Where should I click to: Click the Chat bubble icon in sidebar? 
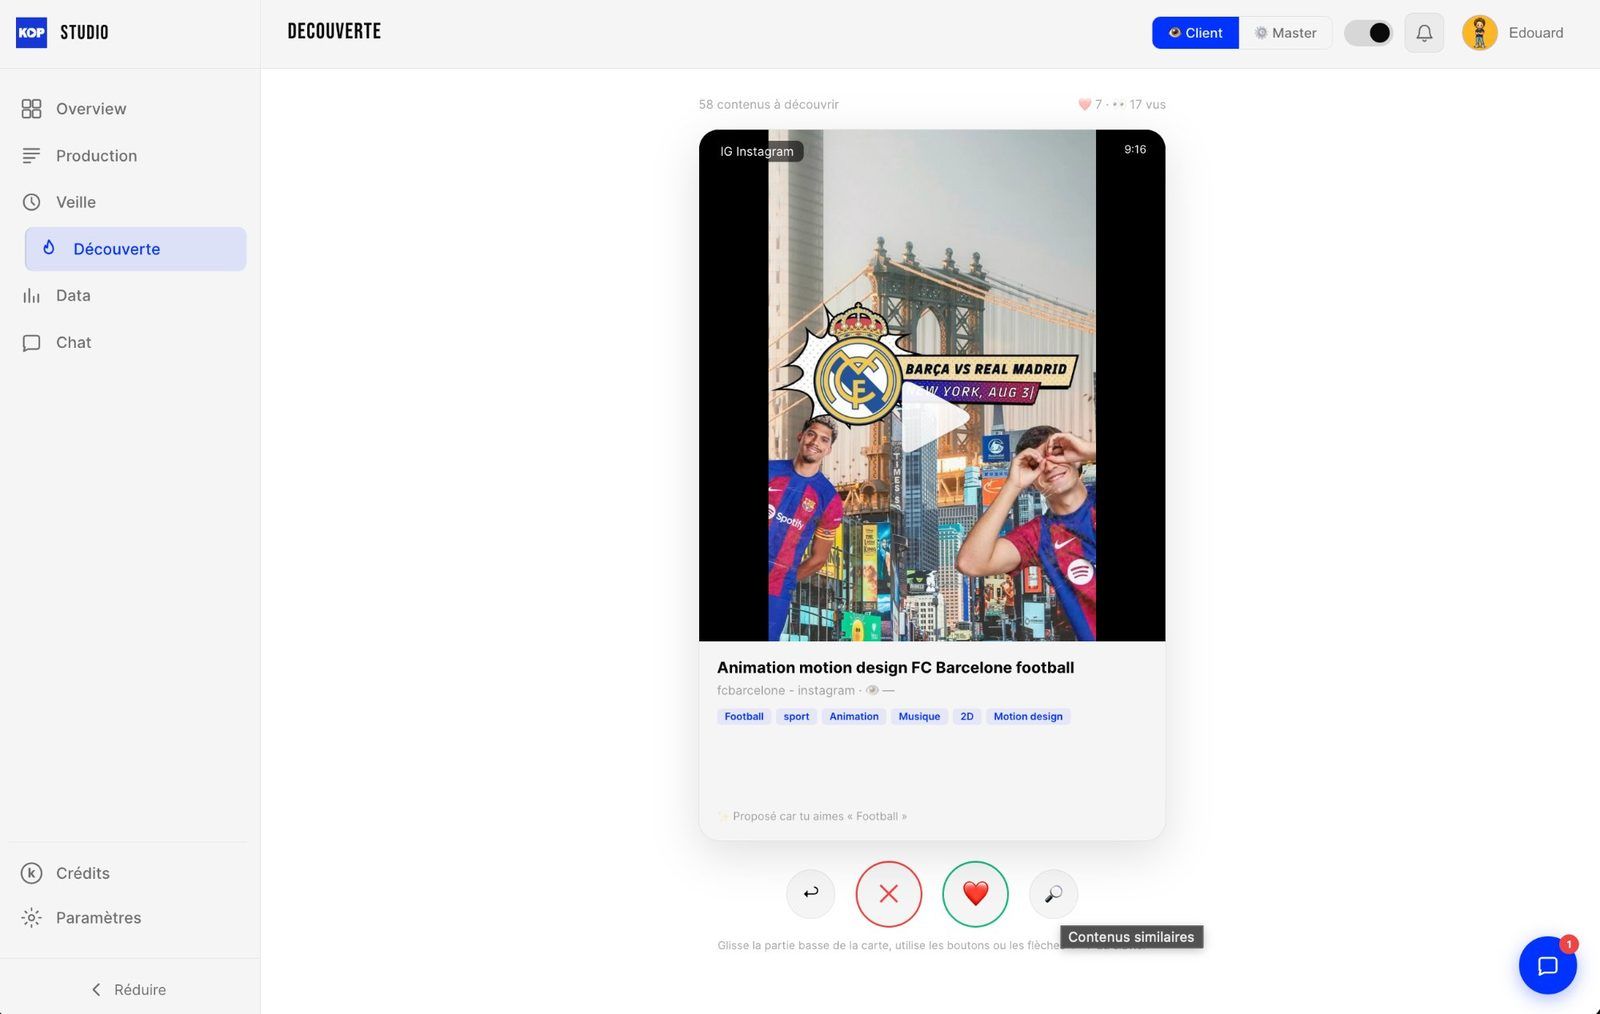point(32,343)
